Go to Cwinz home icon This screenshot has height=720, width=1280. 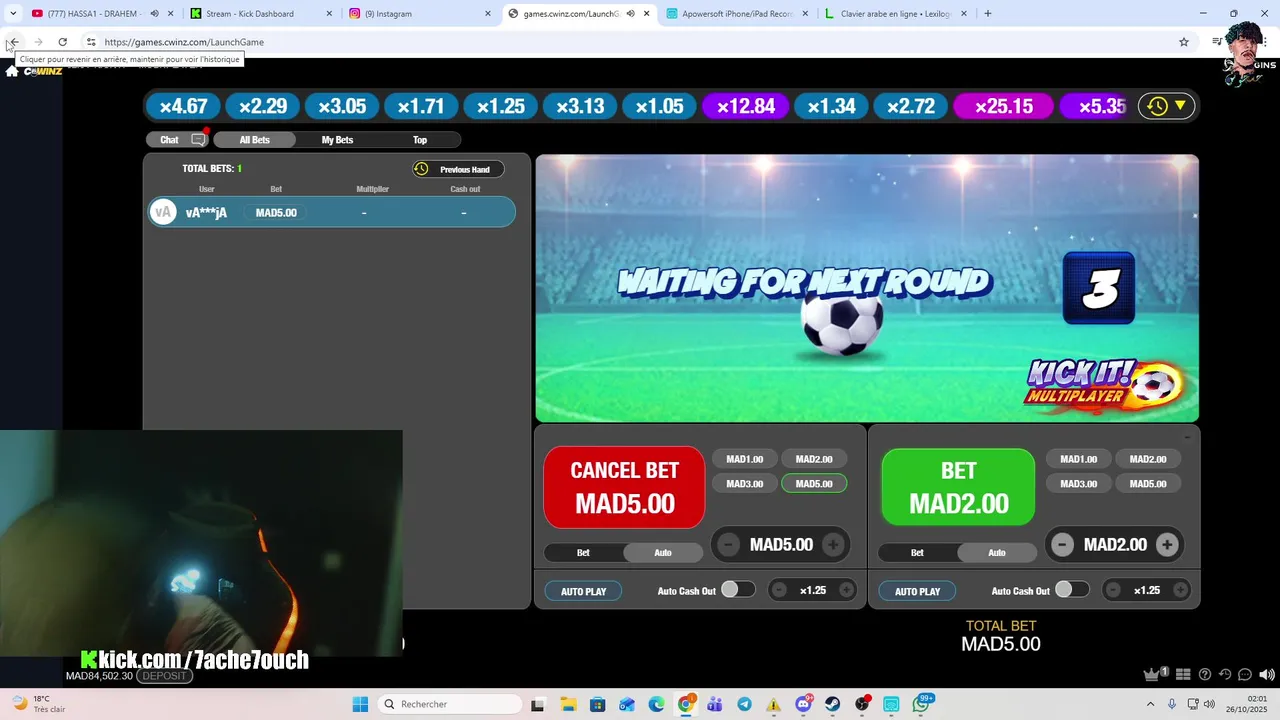[x=12, y=71]
